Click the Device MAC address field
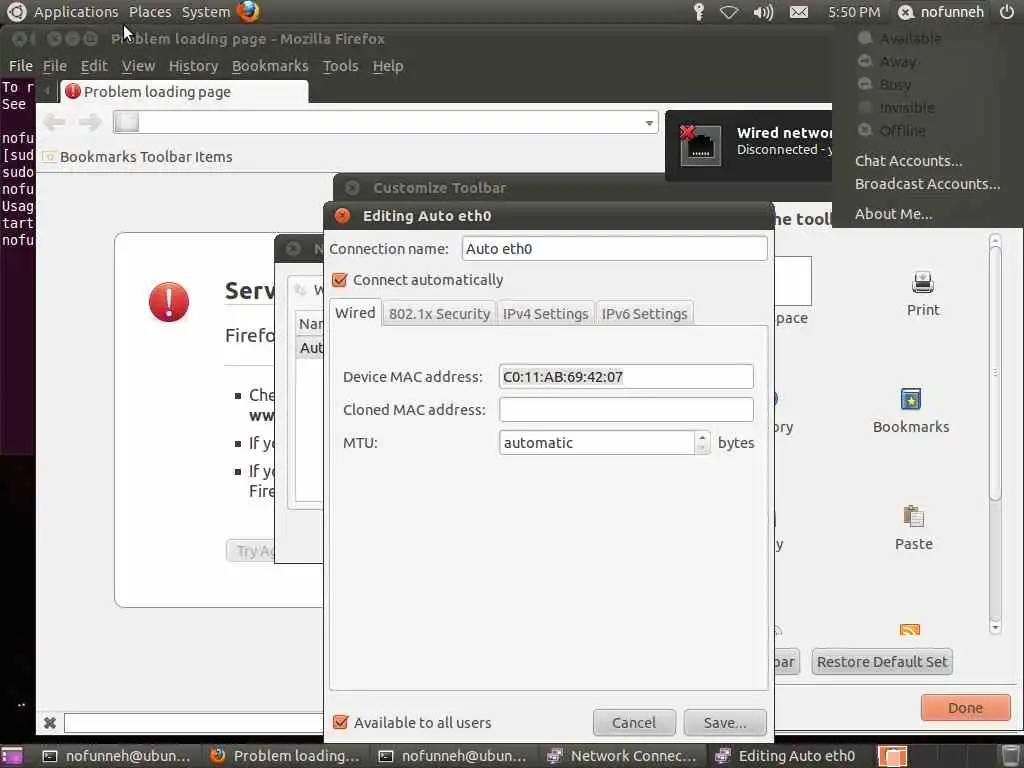1024x768 pixels. [626, 376]
